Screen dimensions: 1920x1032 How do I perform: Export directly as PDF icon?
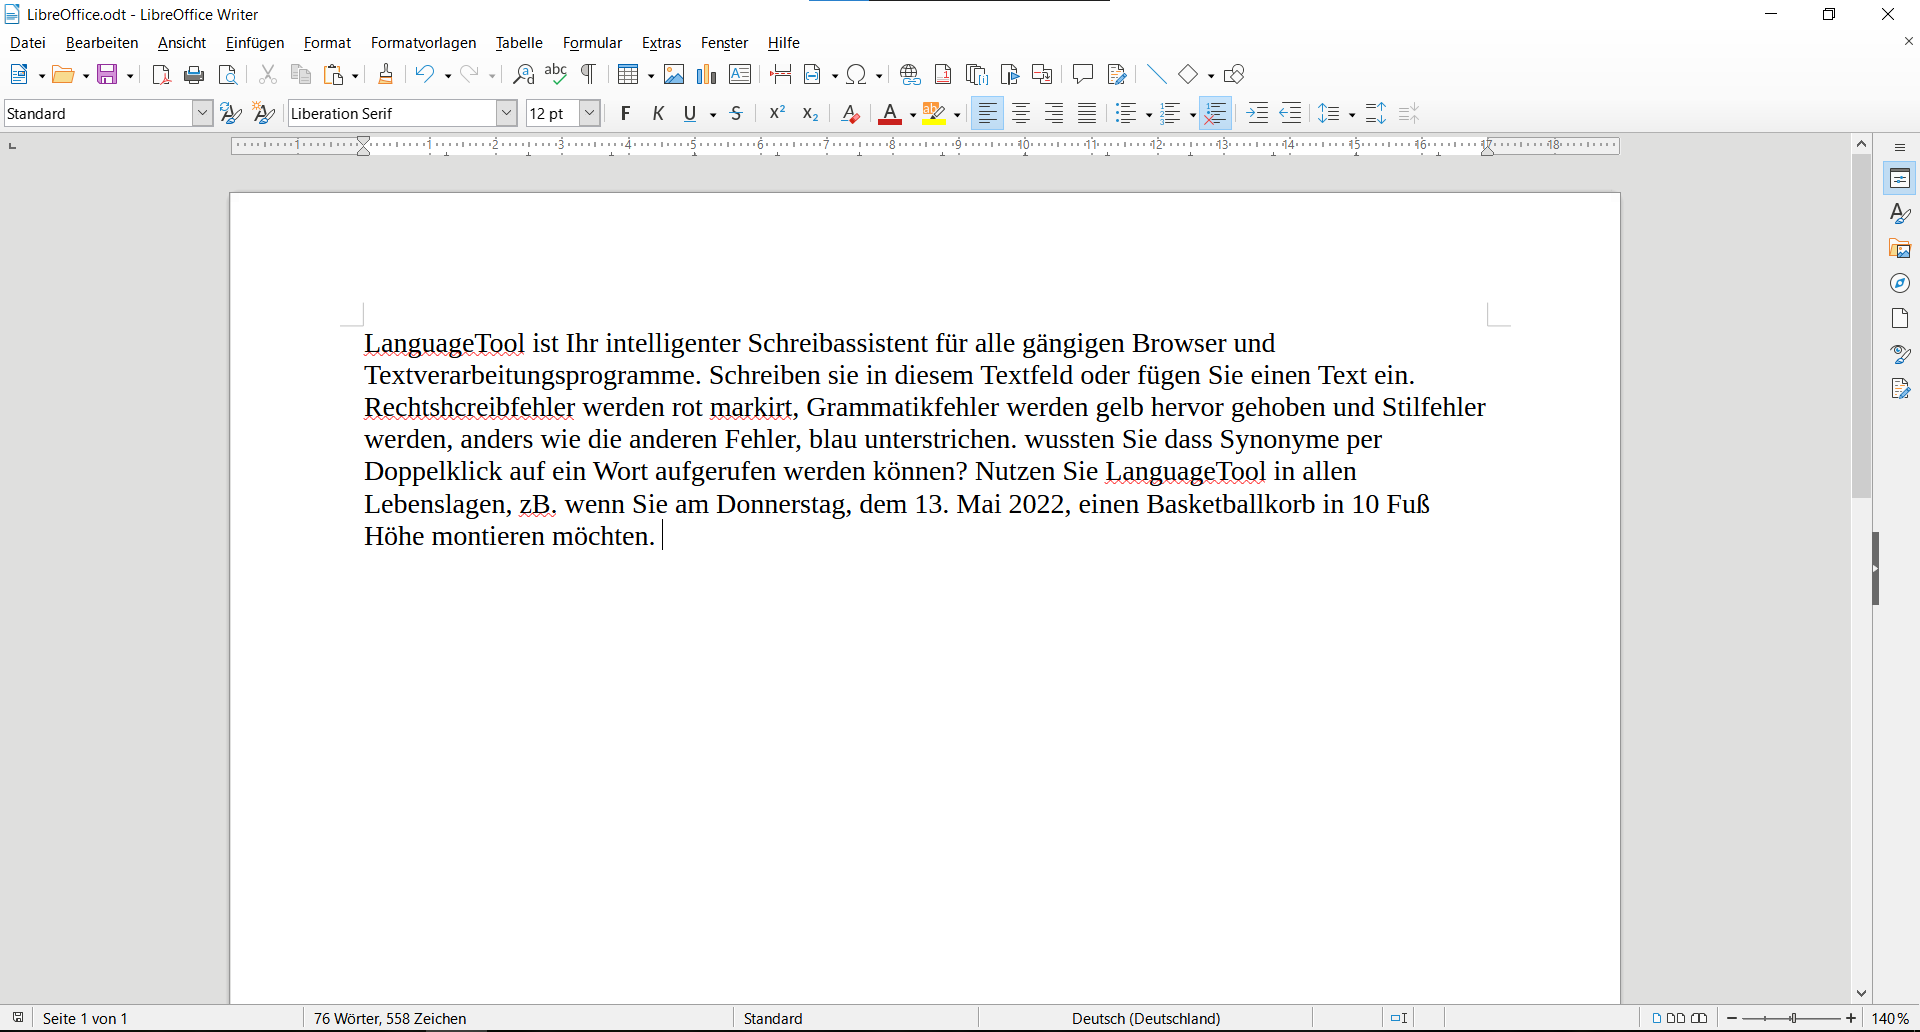161,75
